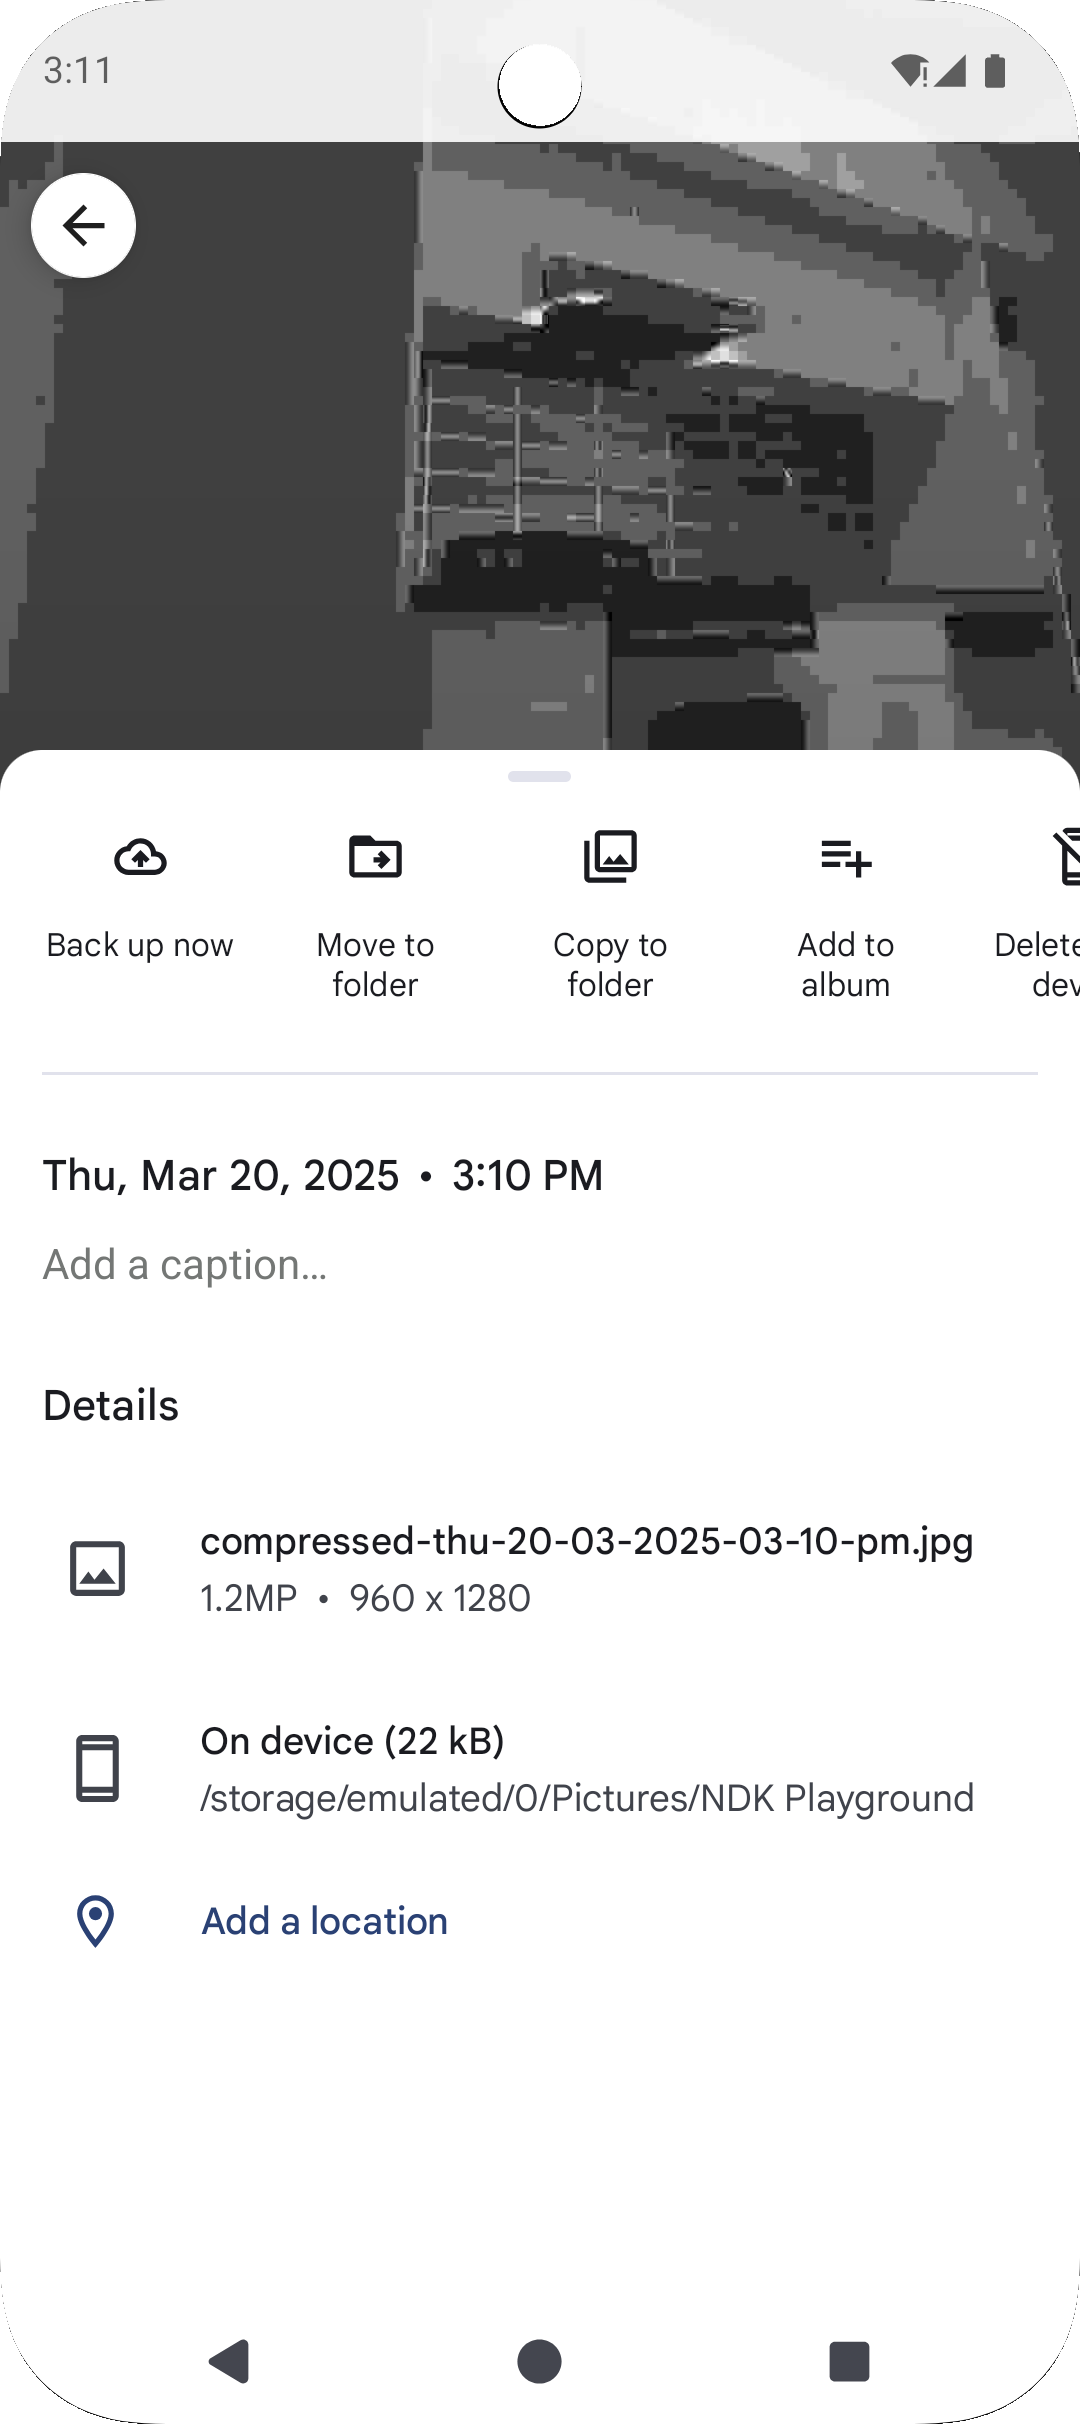Tap the image file icon in Details
This screenshot has width=1080, height=2424.
point(97,1568)
